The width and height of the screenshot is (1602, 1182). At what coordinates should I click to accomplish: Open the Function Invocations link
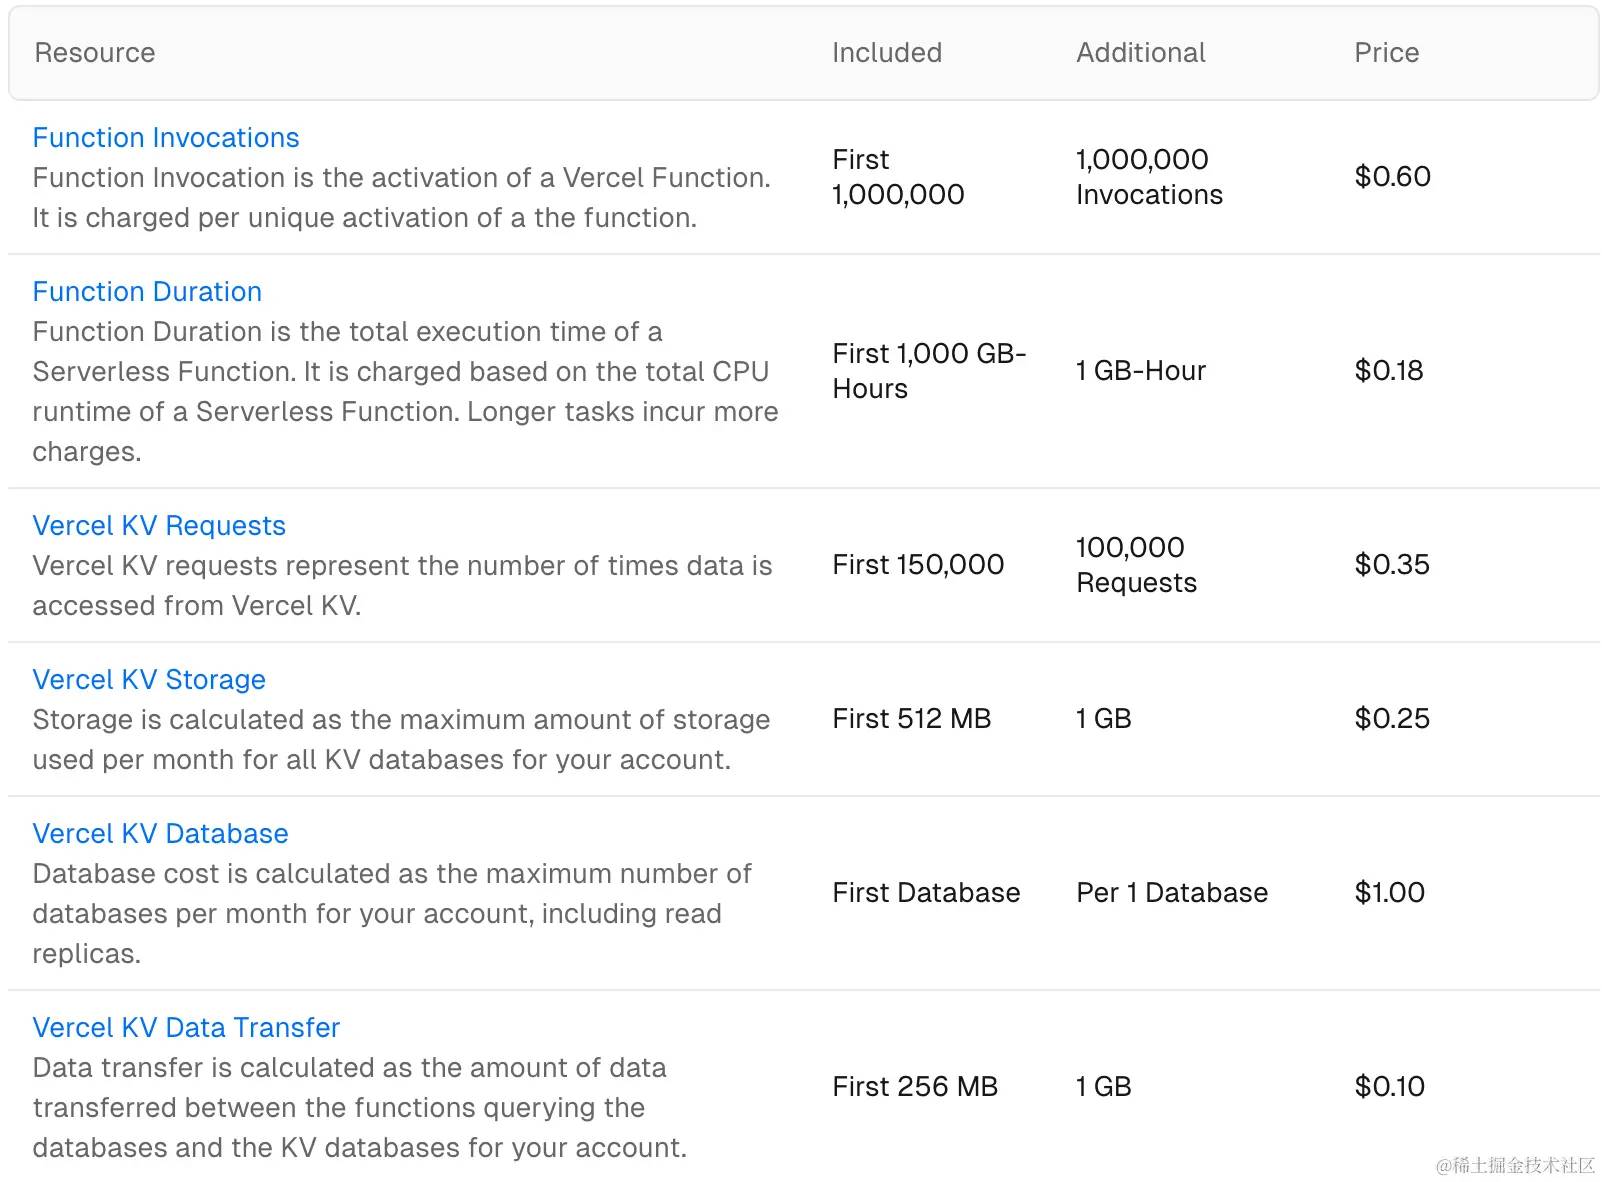pos(166,138)
